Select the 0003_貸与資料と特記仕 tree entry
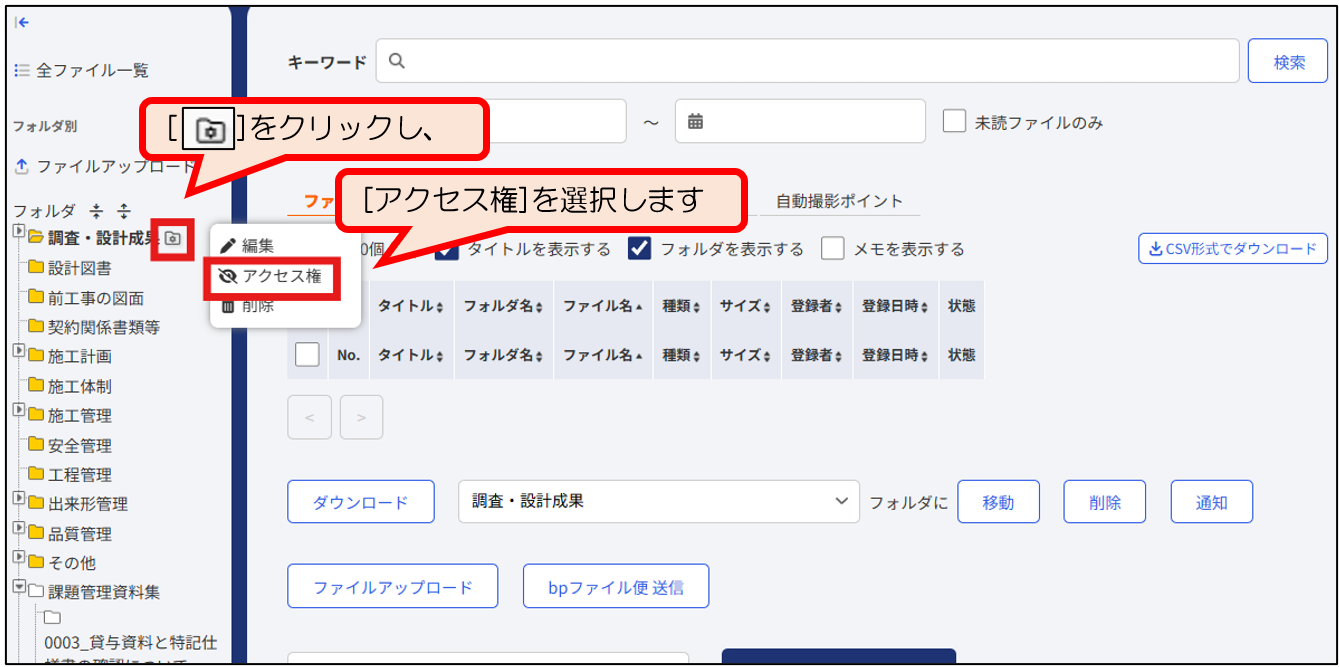The image size is (1339, 667). point(131,641)
